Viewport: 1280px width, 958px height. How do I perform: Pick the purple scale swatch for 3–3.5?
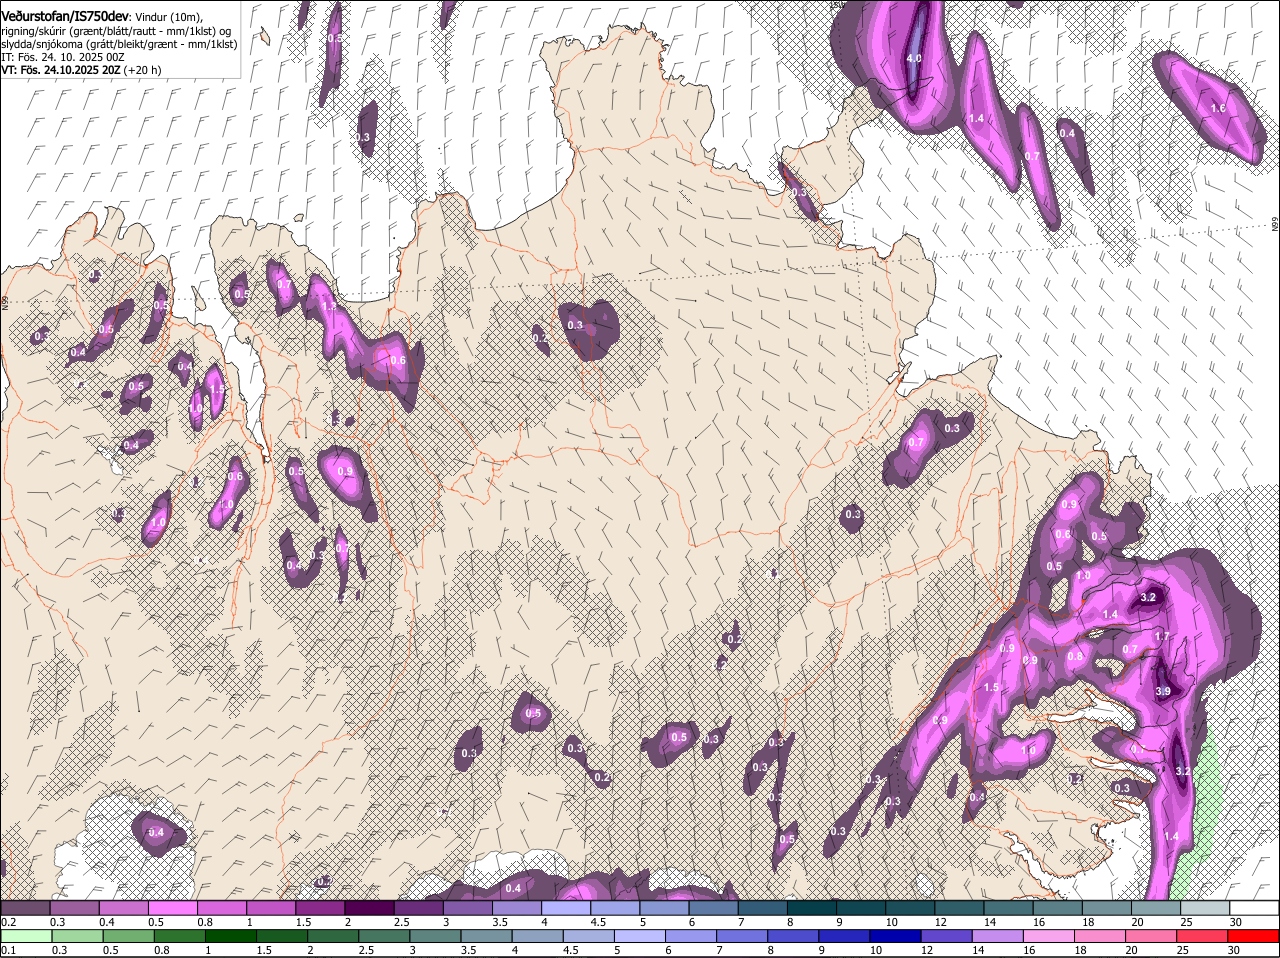pos(467,908)
